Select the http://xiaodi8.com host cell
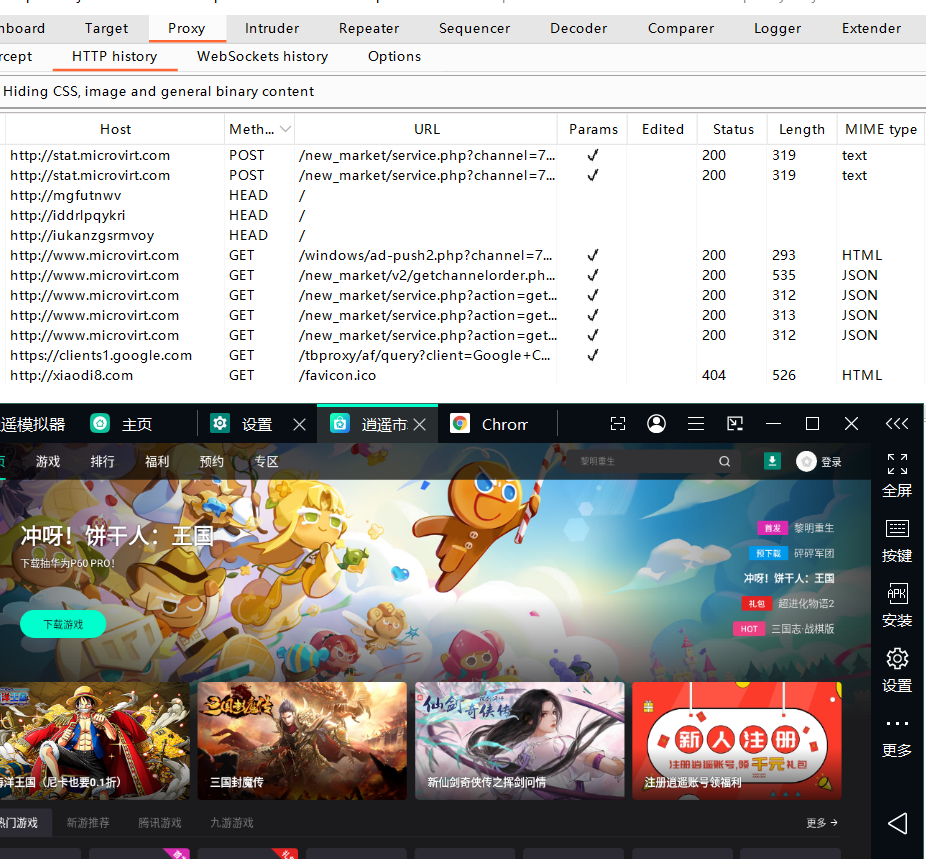The height and width of the screenshot is (859, 926). click(71, 375)
